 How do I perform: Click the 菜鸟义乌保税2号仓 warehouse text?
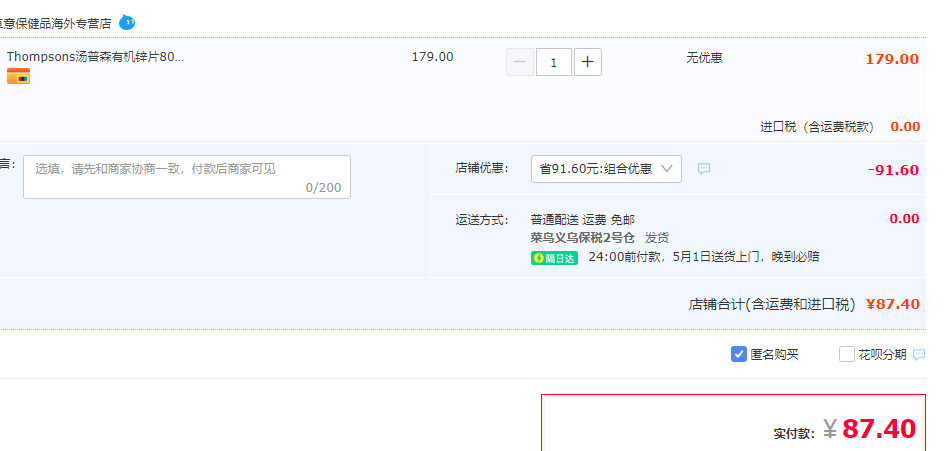[x=583, y=238]
